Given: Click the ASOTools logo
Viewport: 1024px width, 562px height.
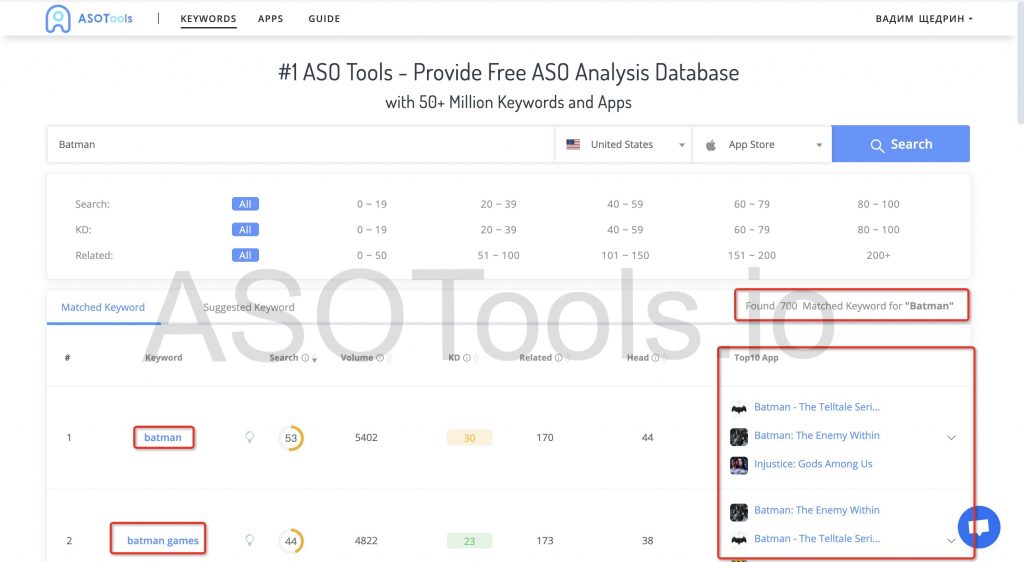Looking at the screenshot, I should 89,18.
